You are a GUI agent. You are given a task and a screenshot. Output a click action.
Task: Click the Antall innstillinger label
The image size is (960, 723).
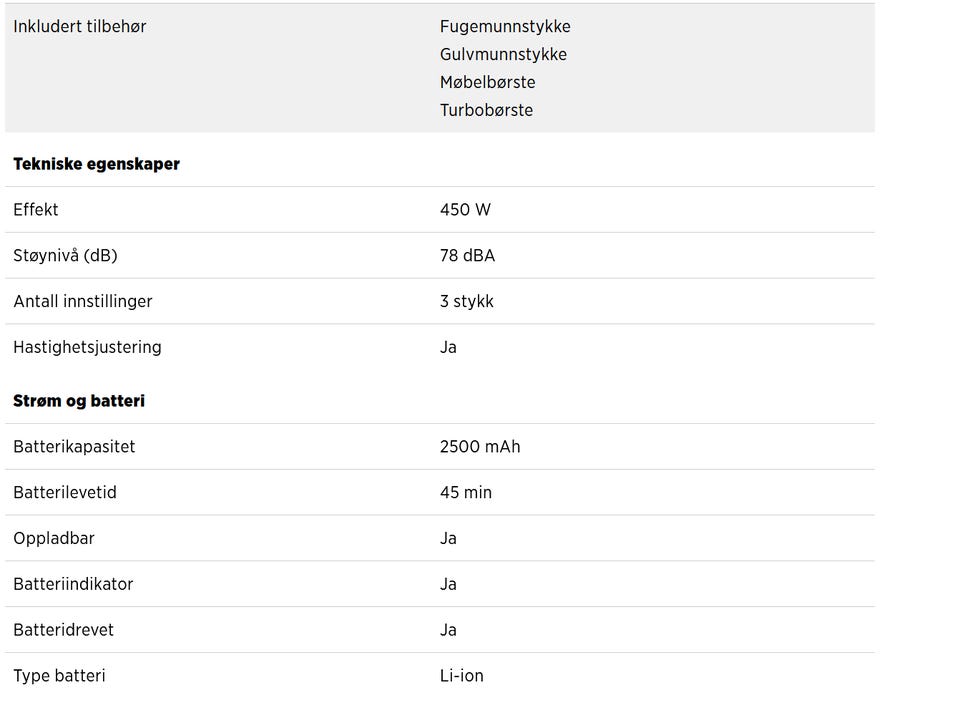coord(83,302)
